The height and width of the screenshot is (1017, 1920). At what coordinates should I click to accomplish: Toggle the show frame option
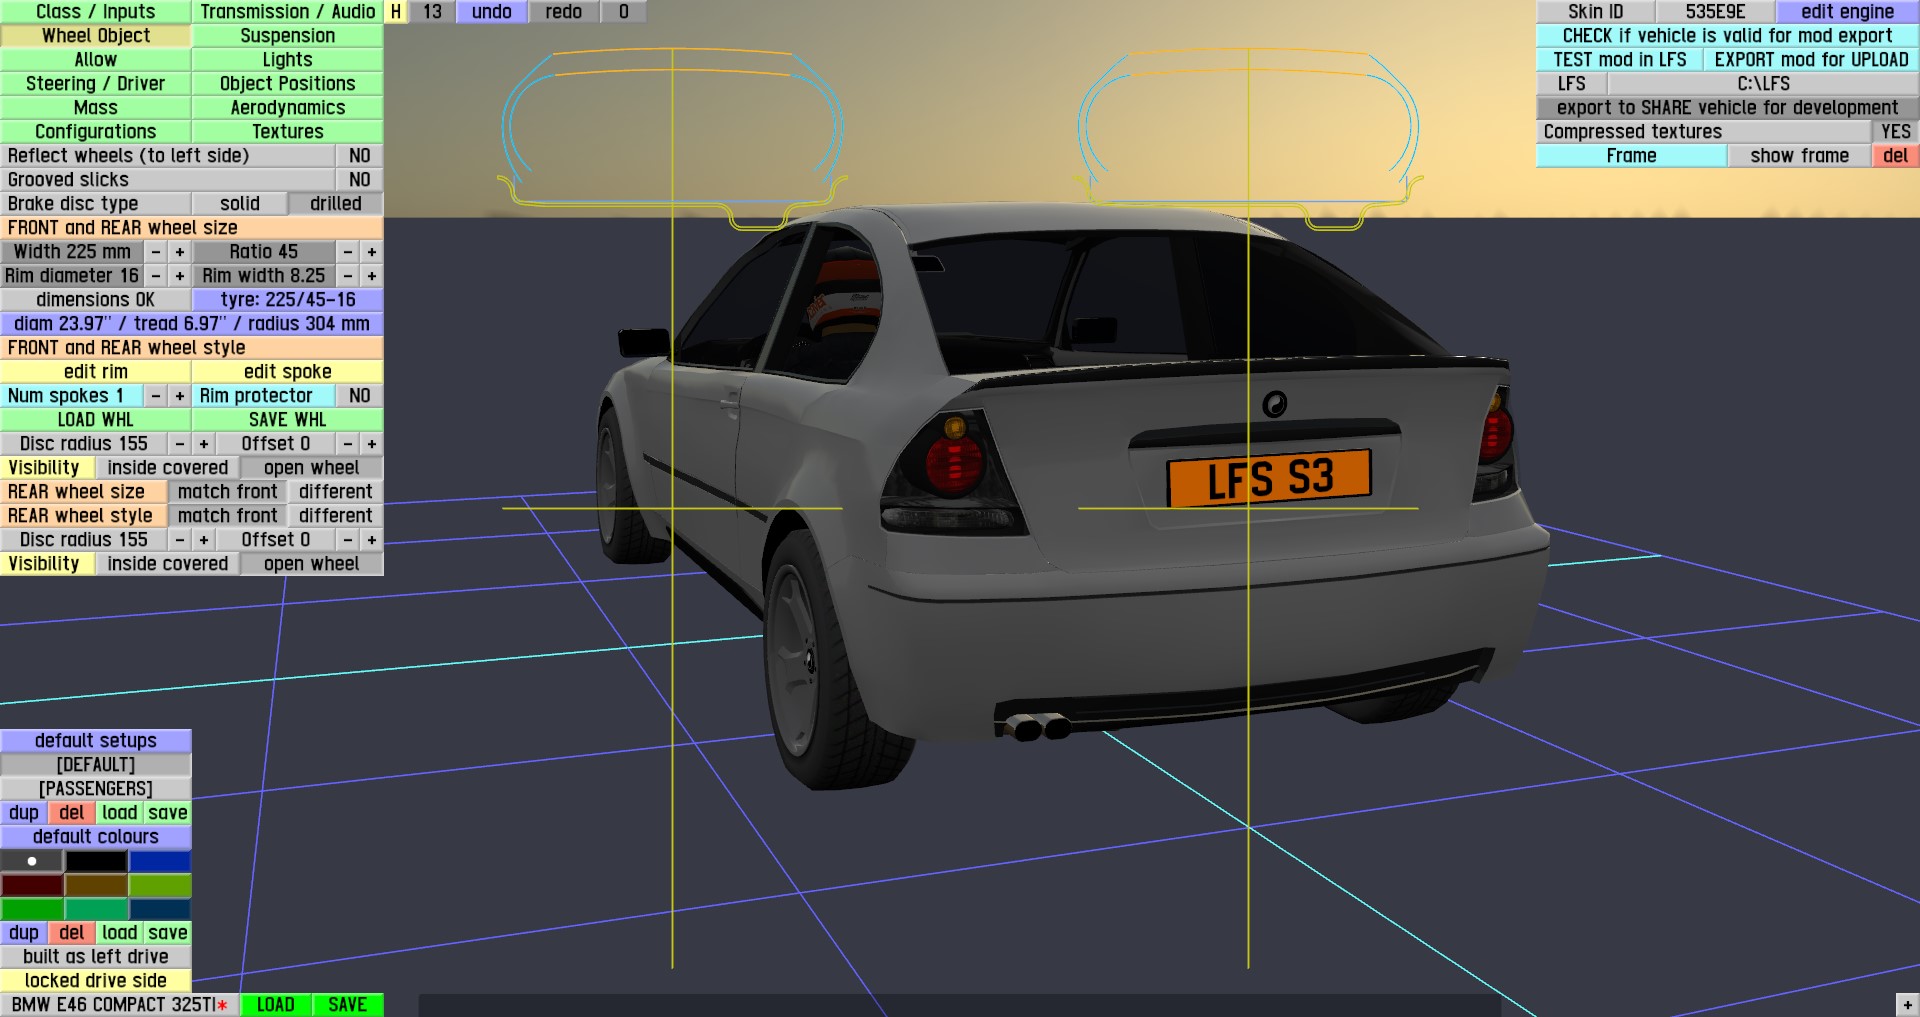(1800, 156)
